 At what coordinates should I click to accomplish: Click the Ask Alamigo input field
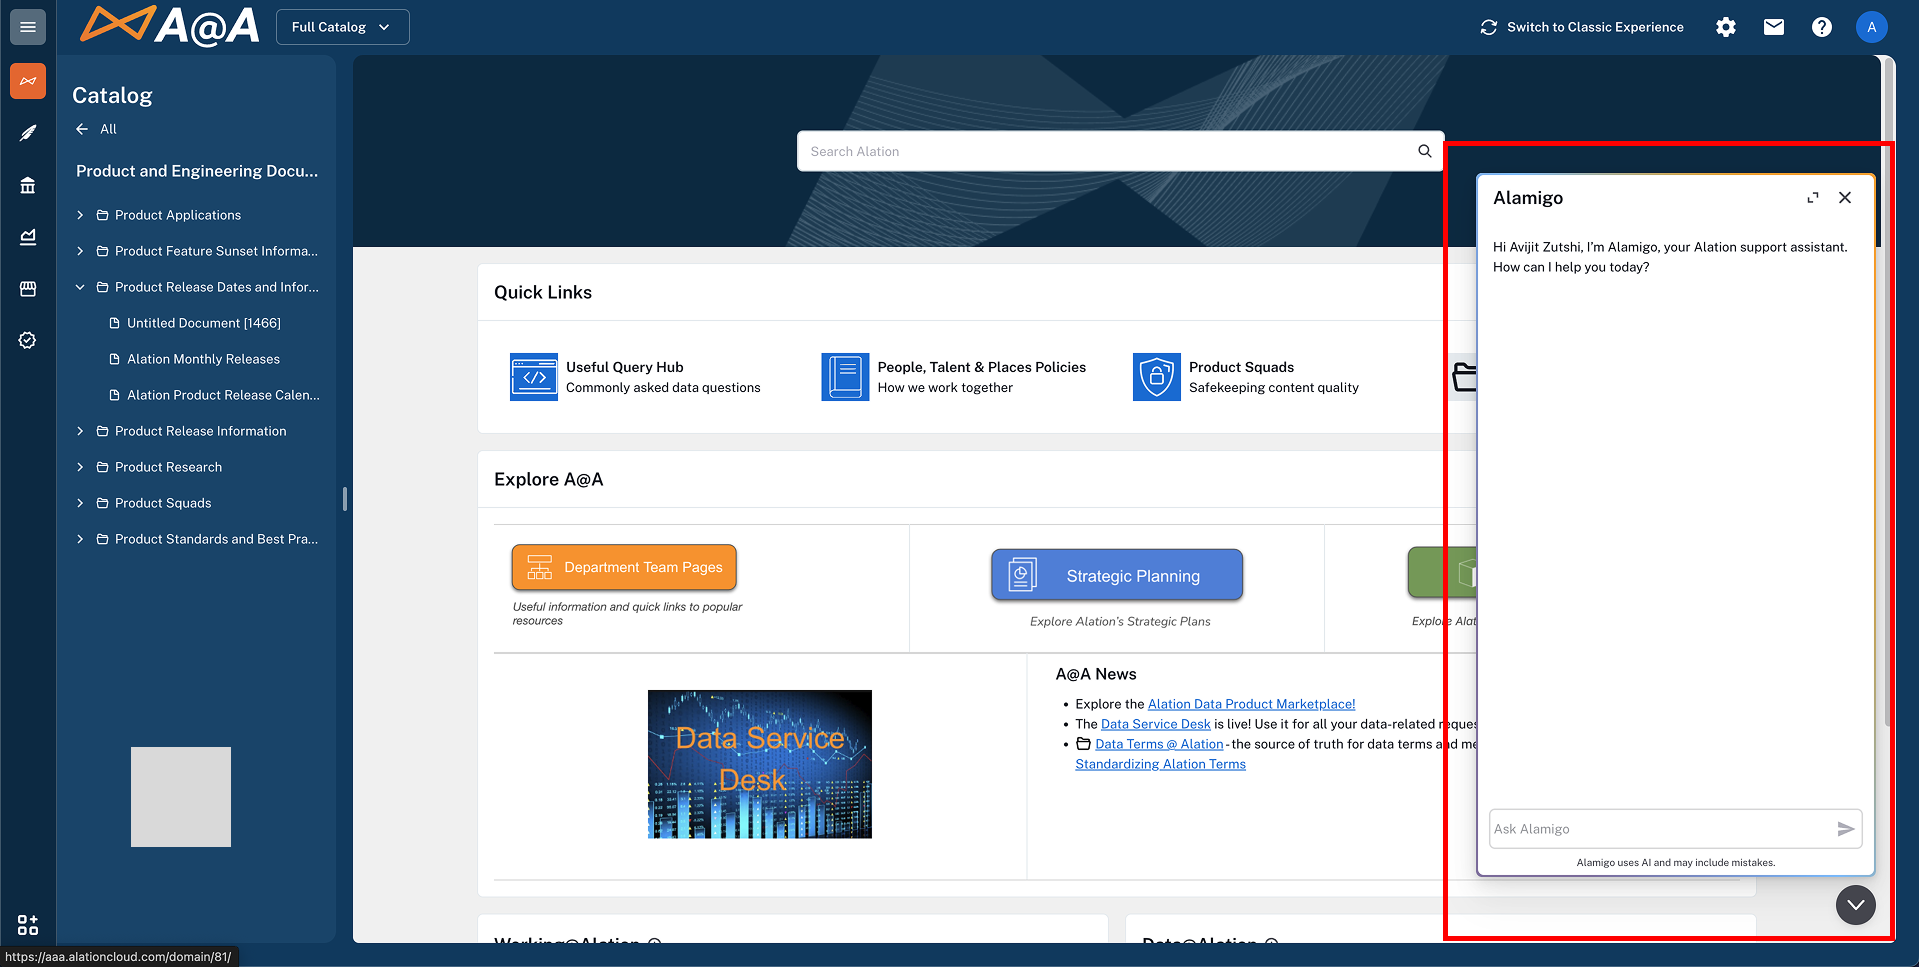pyautogui.click(x=1658, y=829)
